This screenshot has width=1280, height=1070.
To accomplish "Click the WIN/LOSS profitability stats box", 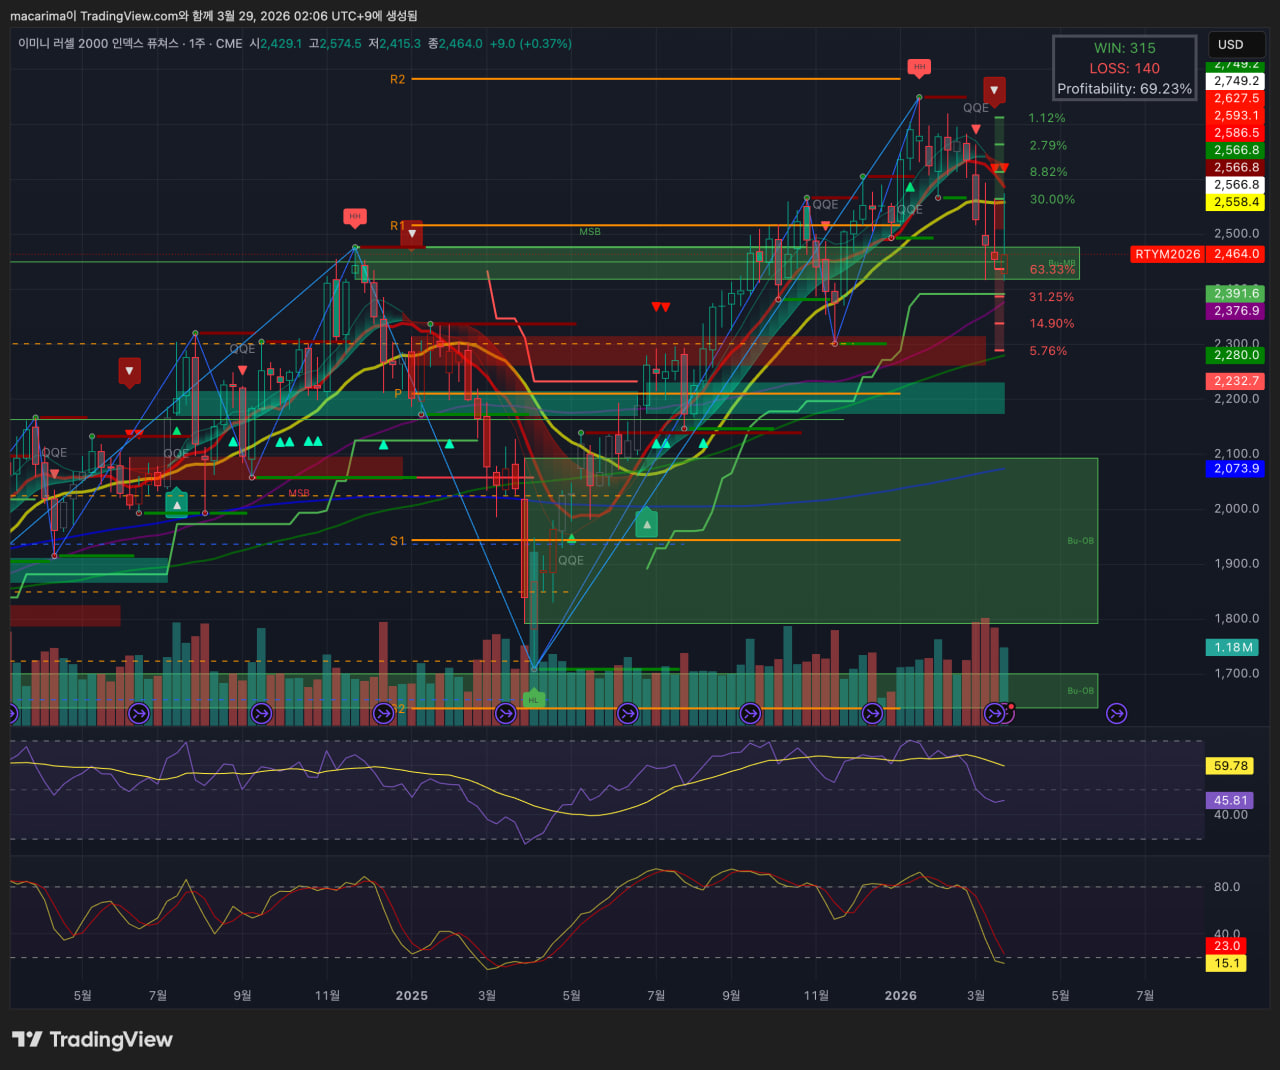I will coord(1124,68).
